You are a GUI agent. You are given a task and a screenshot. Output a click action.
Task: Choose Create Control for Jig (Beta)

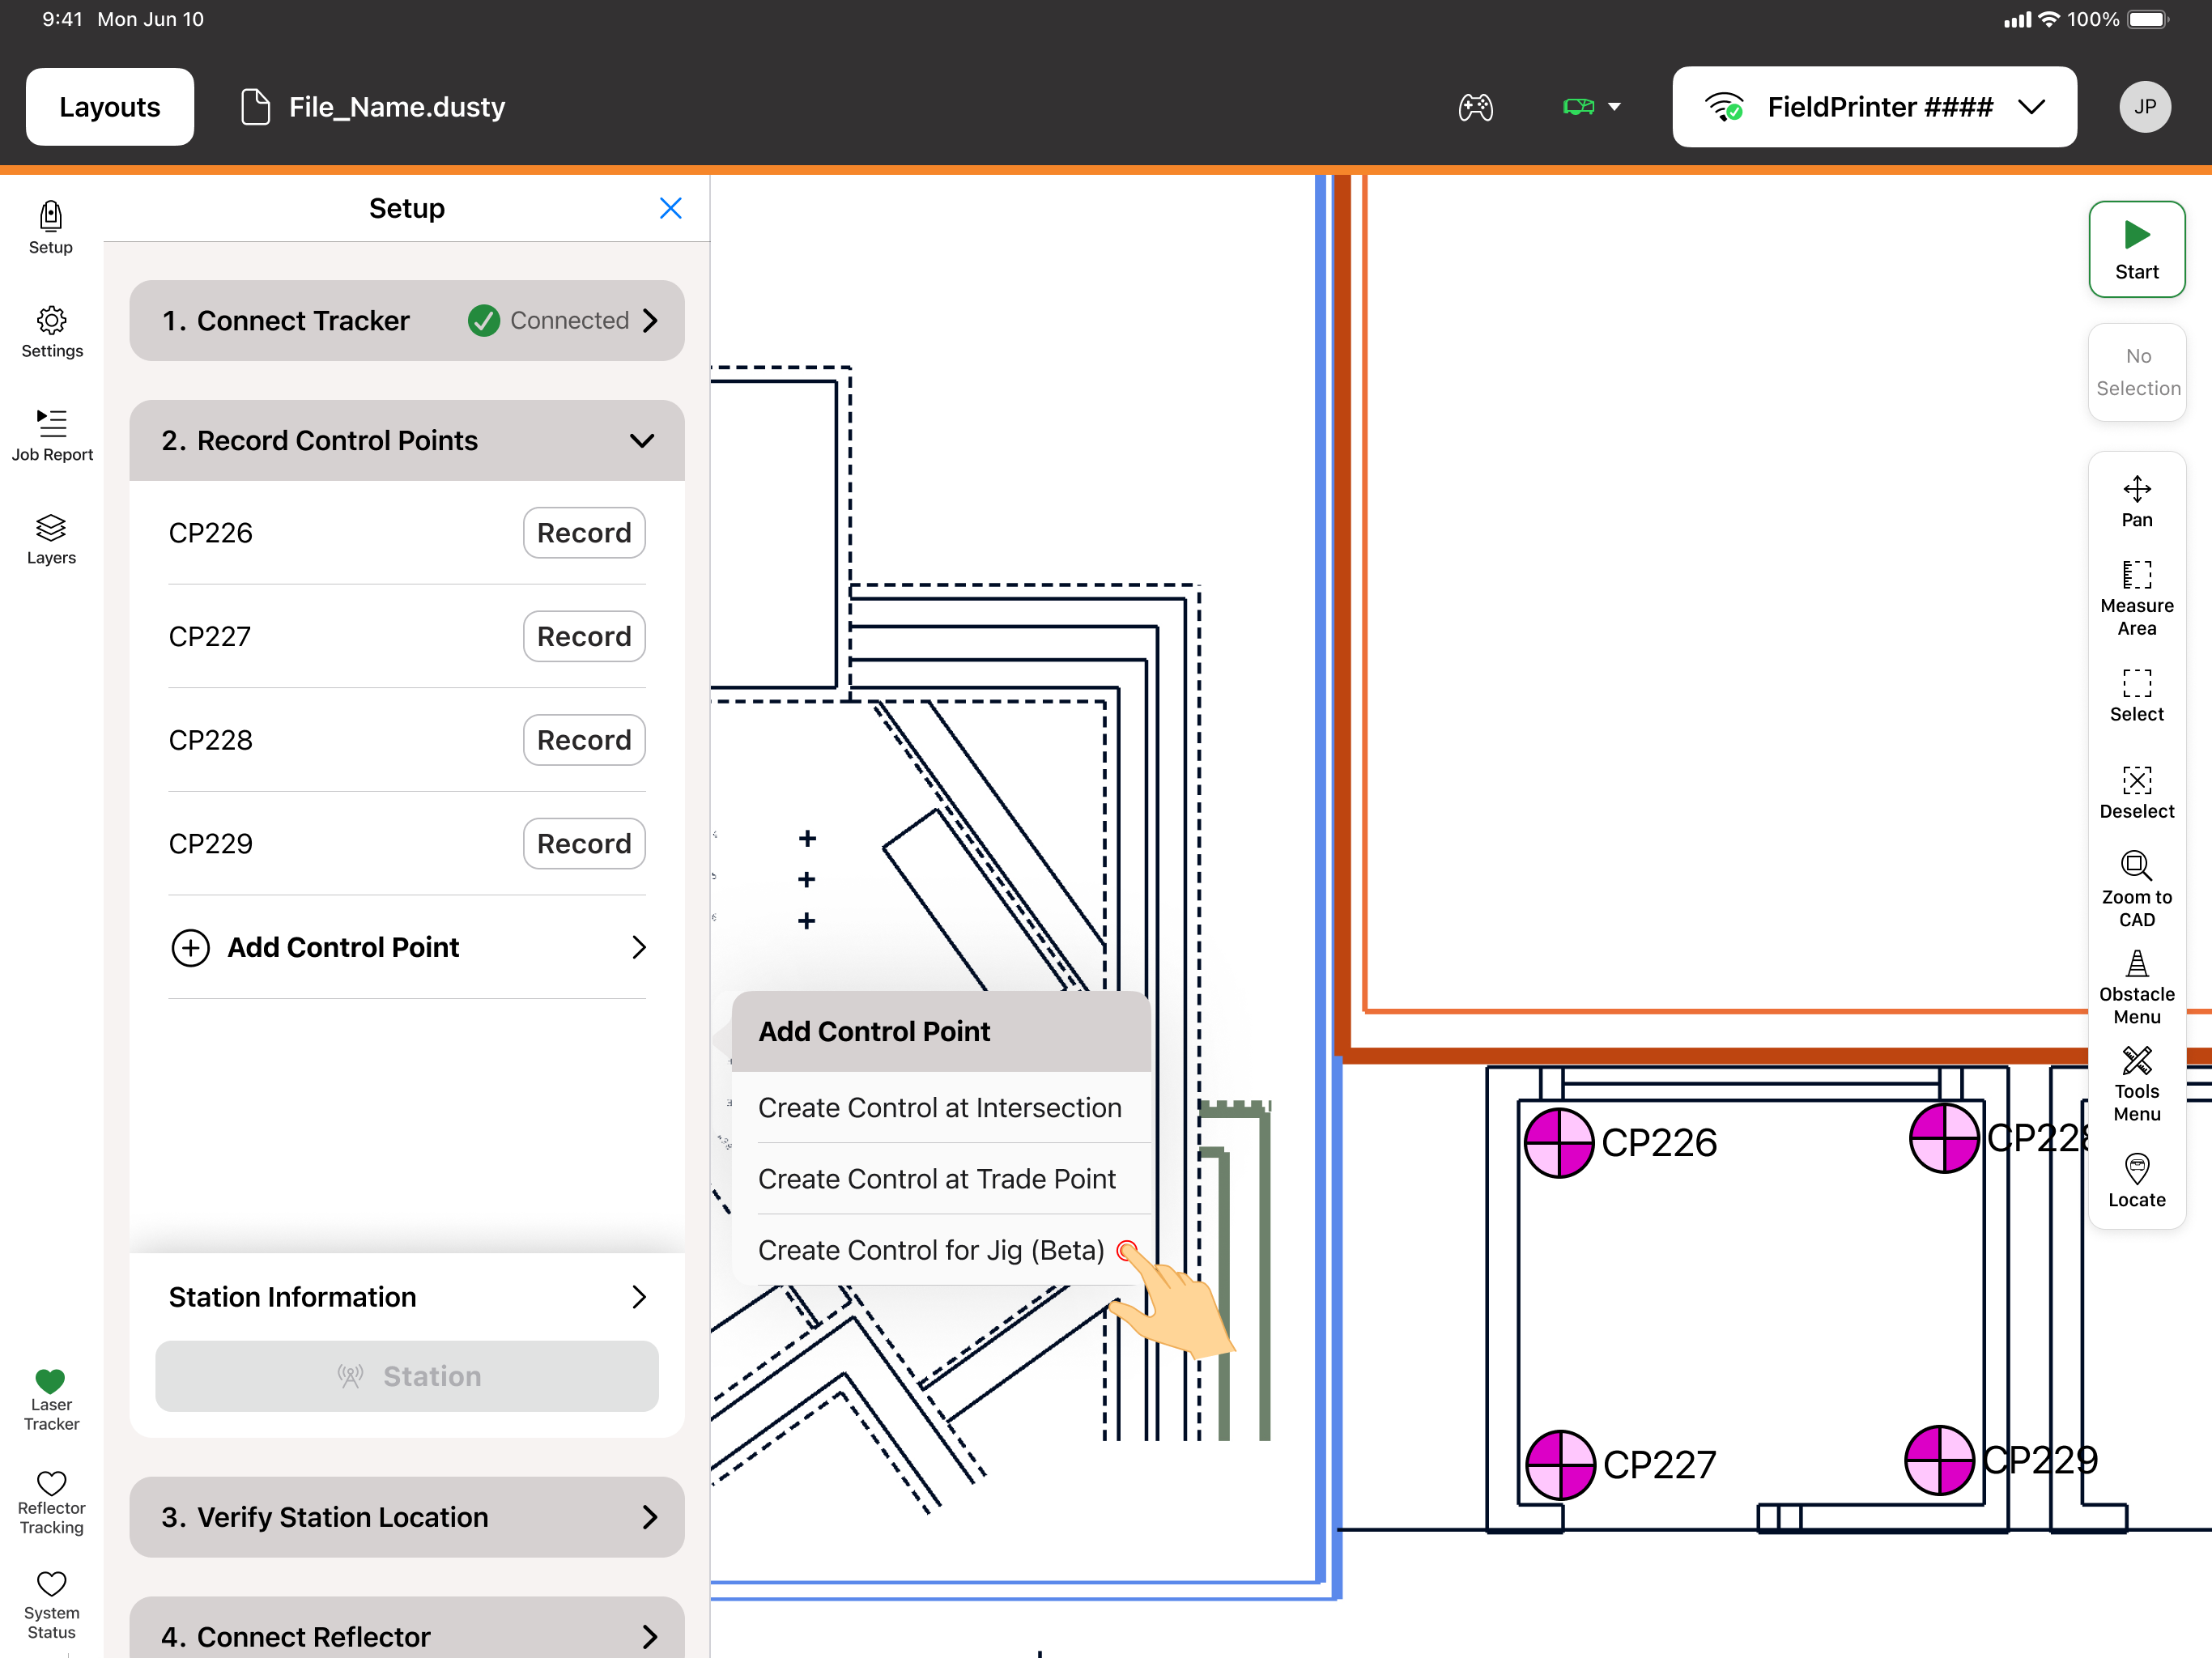[x=940, y=1249]
